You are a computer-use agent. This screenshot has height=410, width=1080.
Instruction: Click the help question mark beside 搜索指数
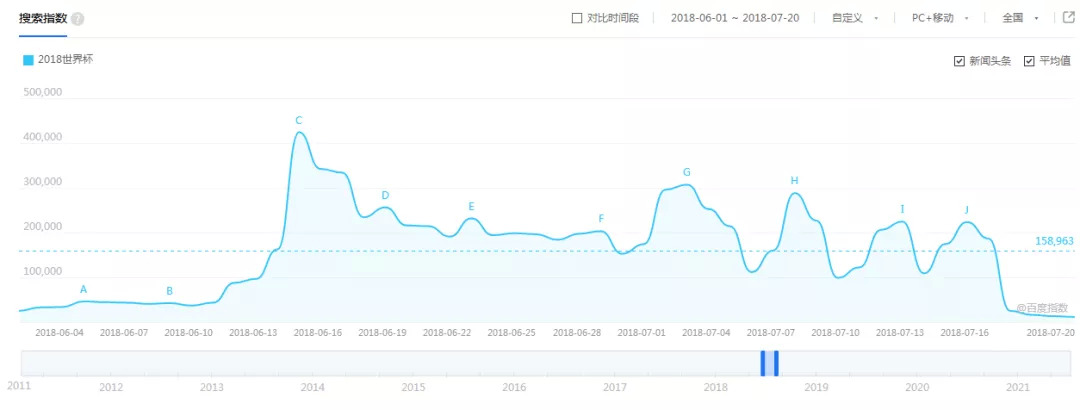pyautogui.click(x=78, y=19)
